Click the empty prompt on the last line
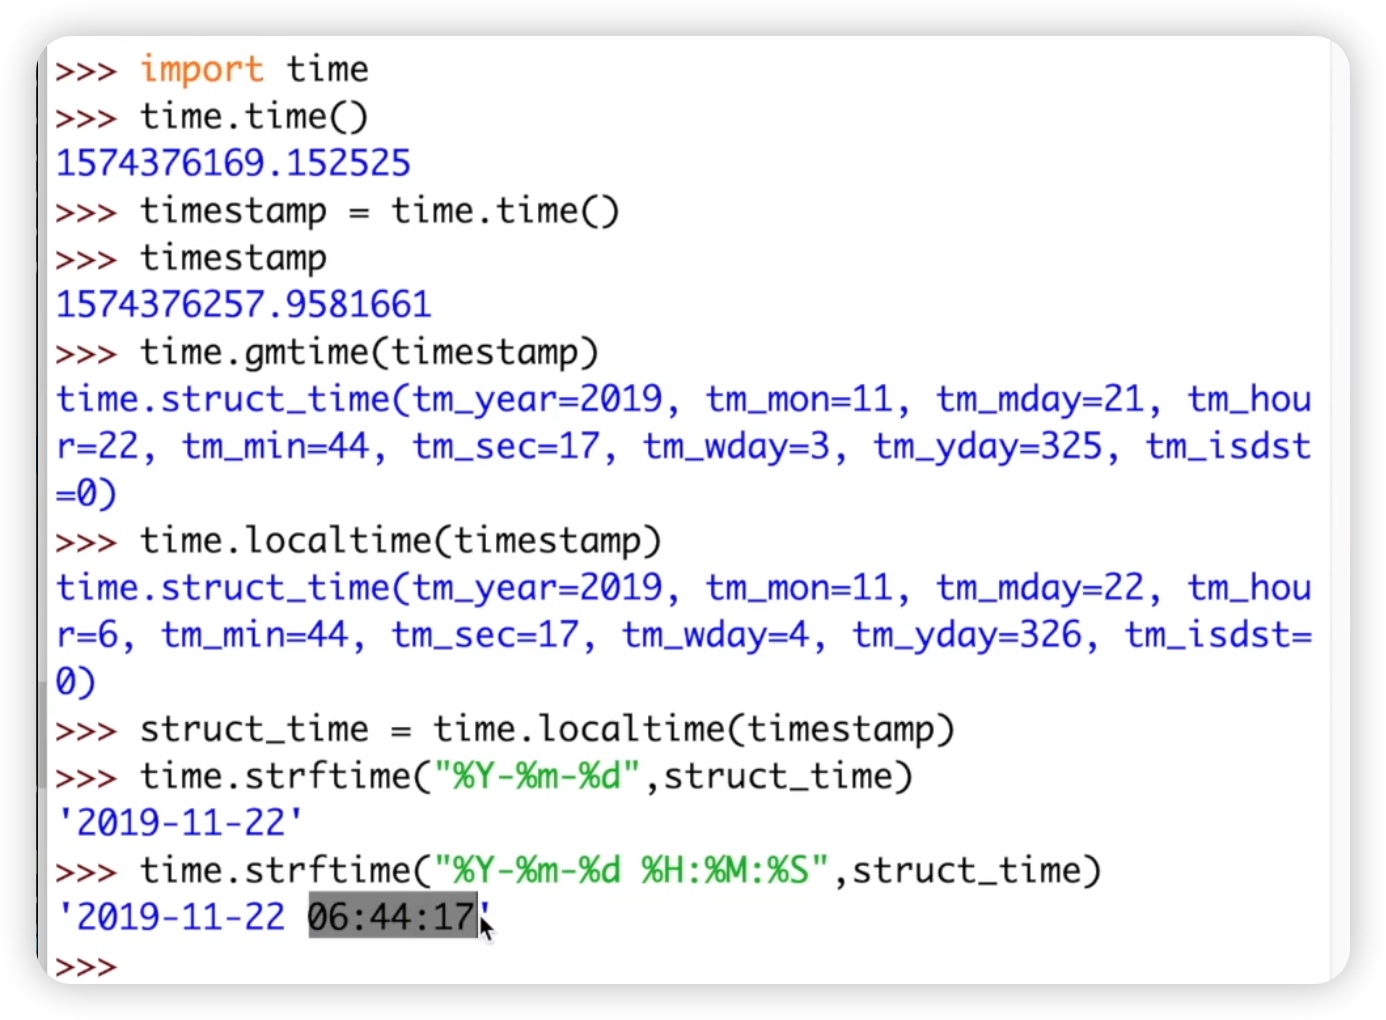Screen dimensions: 1386x1020 tap(86, 966)
